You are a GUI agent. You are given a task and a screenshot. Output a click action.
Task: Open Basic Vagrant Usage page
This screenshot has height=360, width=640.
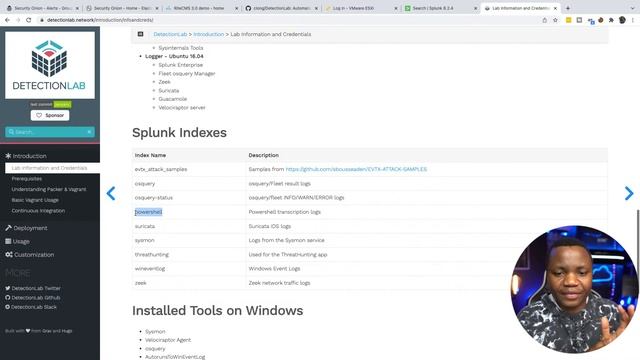pos(35,200)
